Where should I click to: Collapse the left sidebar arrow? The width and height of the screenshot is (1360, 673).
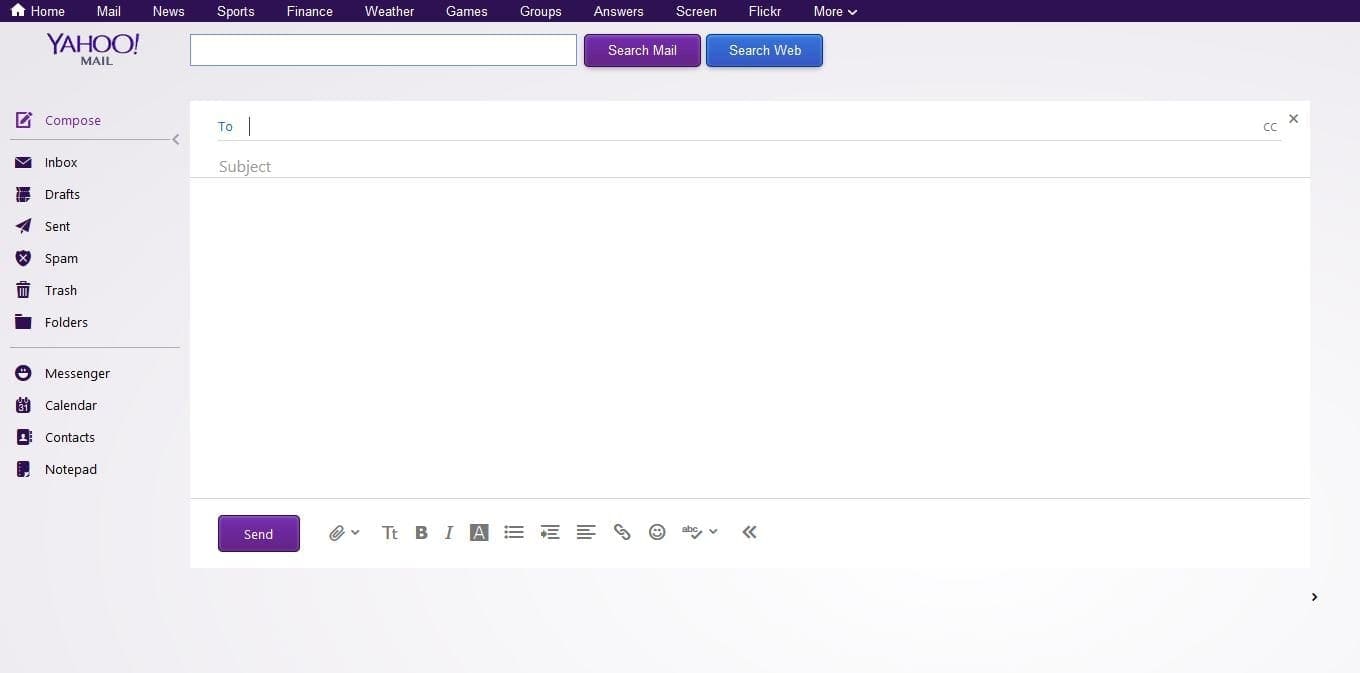tap(176, 140)
